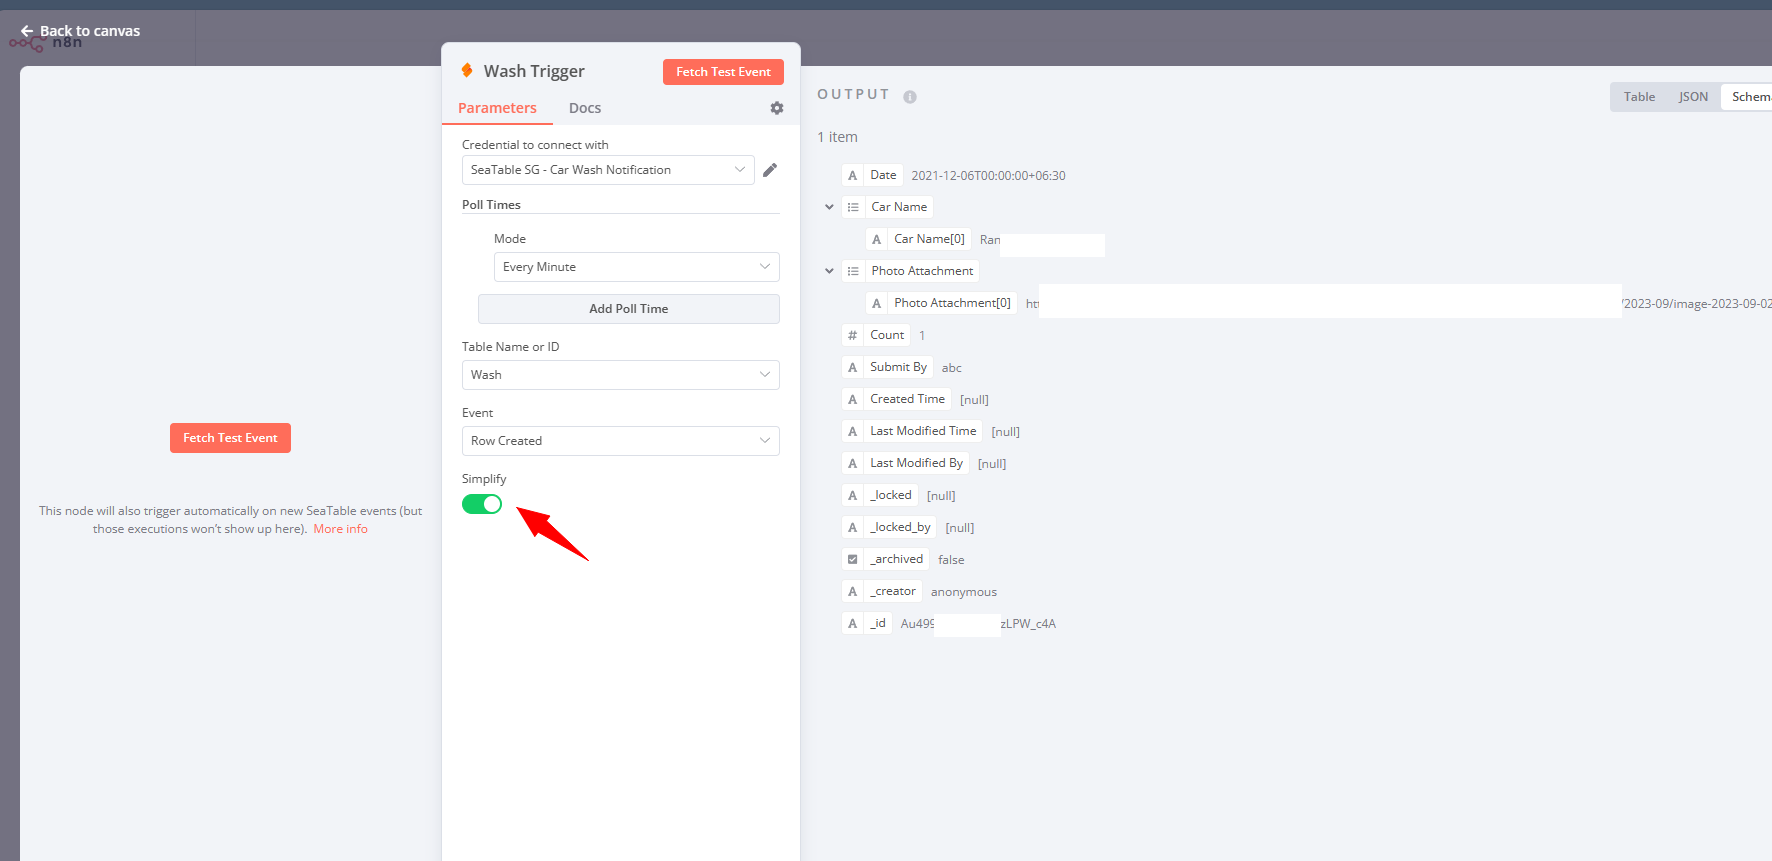
Task: Click the _creator string type icon
Action: (x=852, y=591)
